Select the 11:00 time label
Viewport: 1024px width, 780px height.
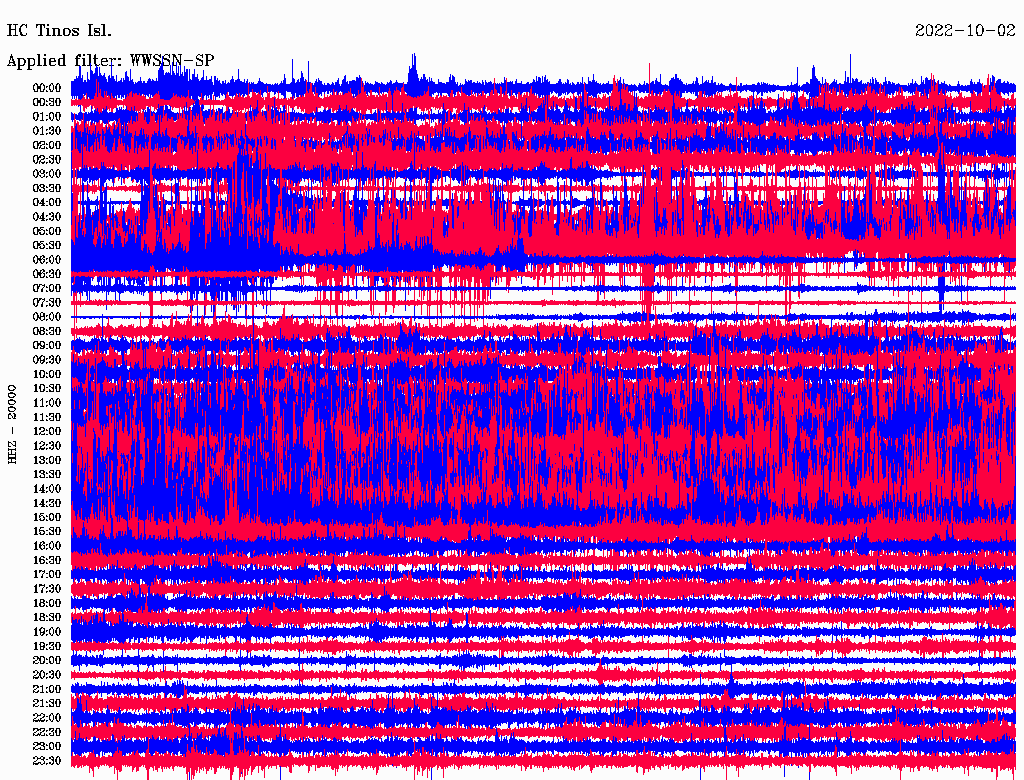pos(47,403)
